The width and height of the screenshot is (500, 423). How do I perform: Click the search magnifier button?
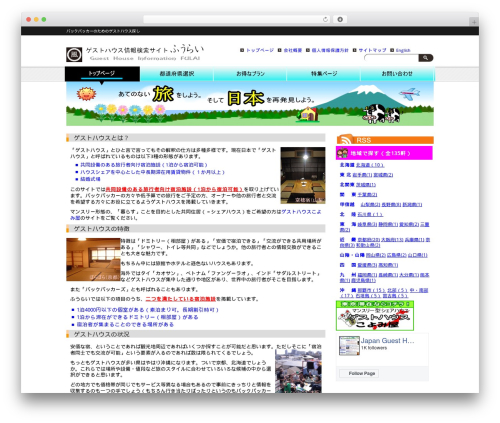[426, 58]
